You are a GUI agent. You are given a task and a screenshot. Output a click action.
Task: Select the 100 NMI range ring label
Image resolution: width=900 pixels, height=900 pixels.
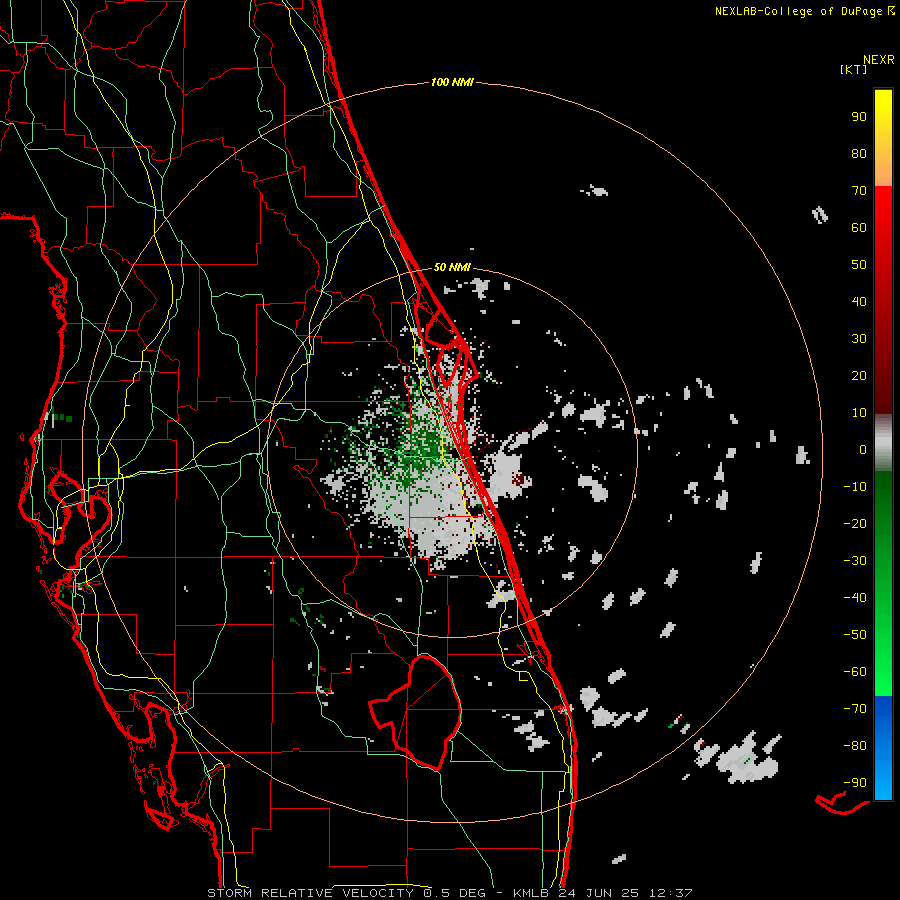452,83
